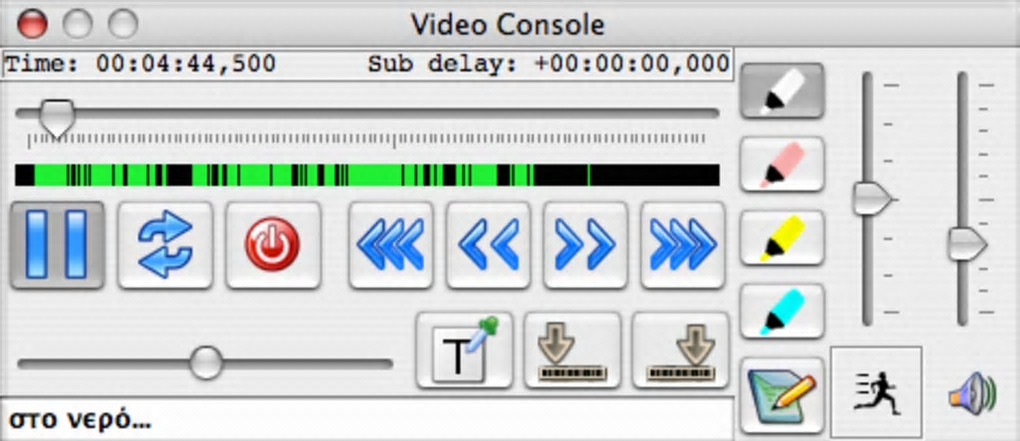Step back with double left arrows
The image size is (1020, 441).
coord(488,245)
